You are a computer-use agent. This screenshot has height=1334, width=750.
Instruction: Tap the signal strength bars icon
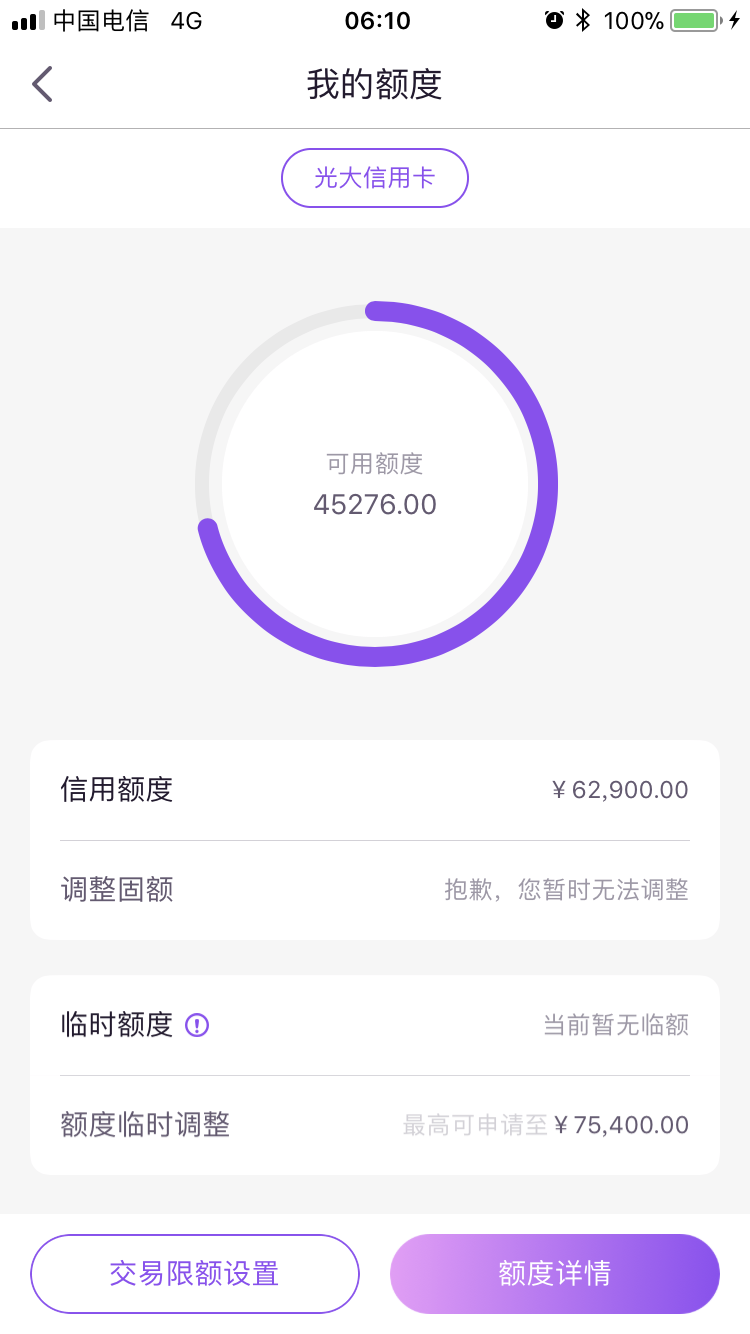(28, 21)
